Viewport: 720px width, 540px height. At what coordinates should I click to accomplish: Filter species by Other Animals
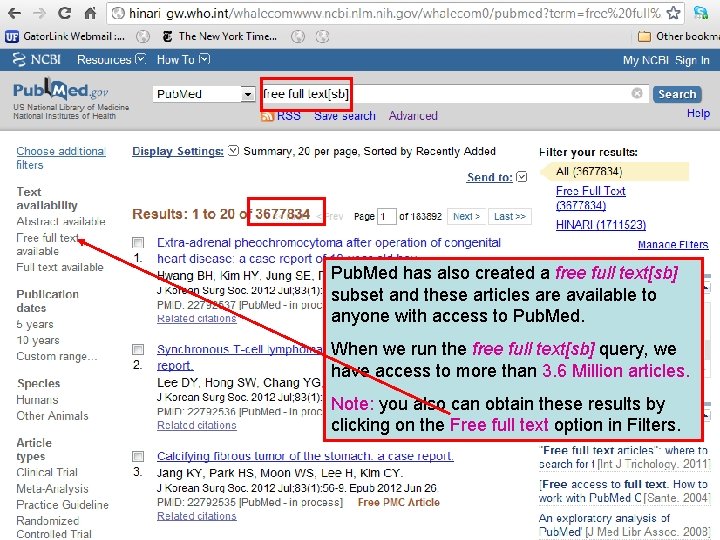52,416
